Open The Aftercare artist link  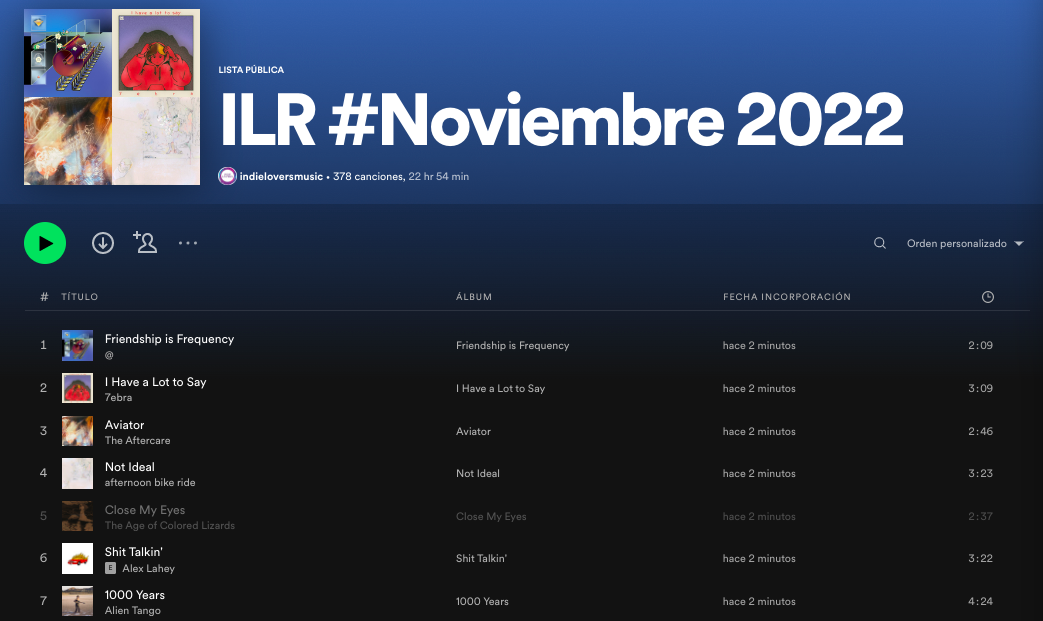[138, 440]
